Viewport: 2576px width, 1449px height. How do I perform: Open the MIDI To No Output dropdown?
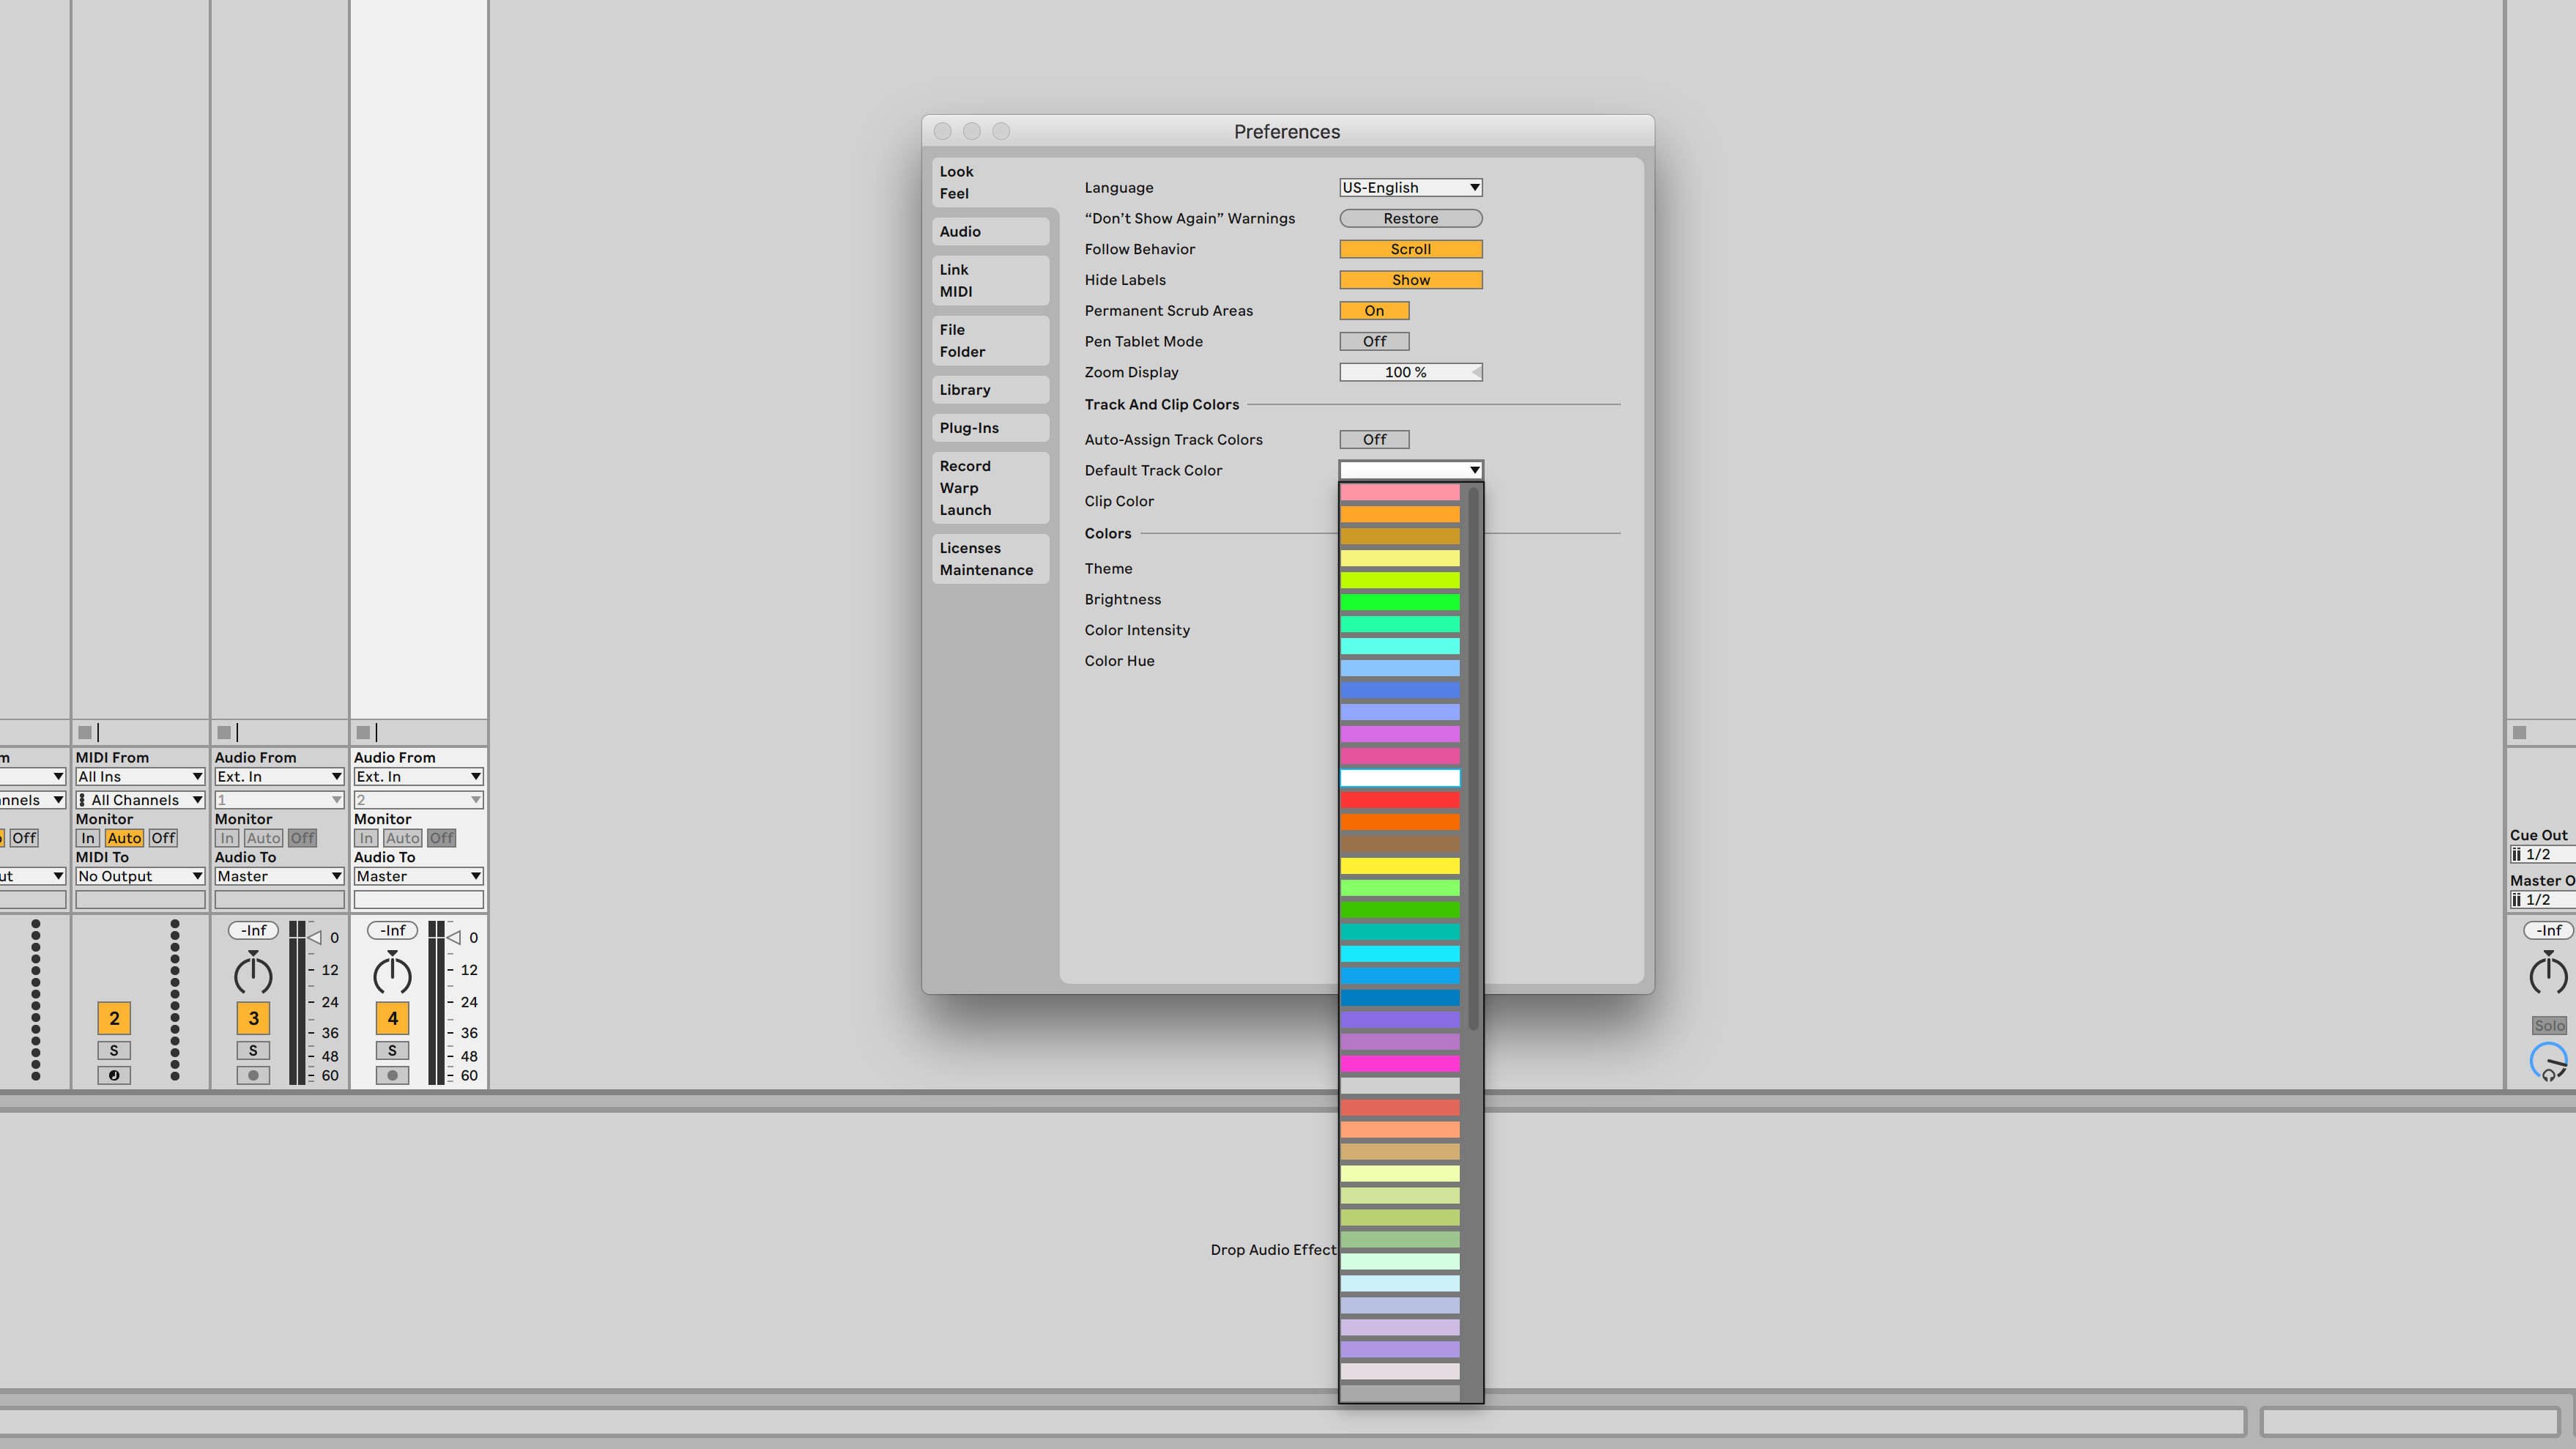(x=139, y=876)
